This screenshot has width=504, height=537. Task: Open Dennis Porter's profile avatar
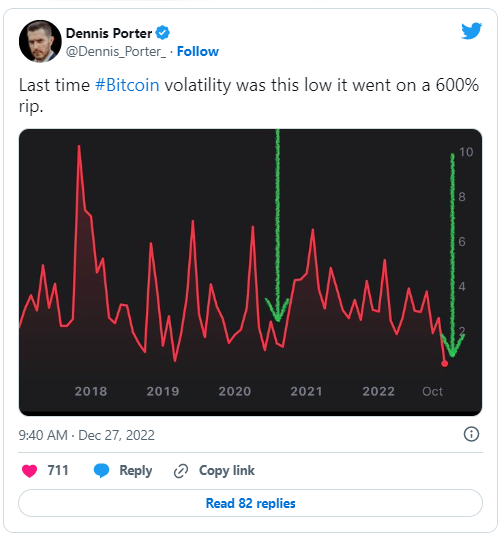tap(40, 41)
